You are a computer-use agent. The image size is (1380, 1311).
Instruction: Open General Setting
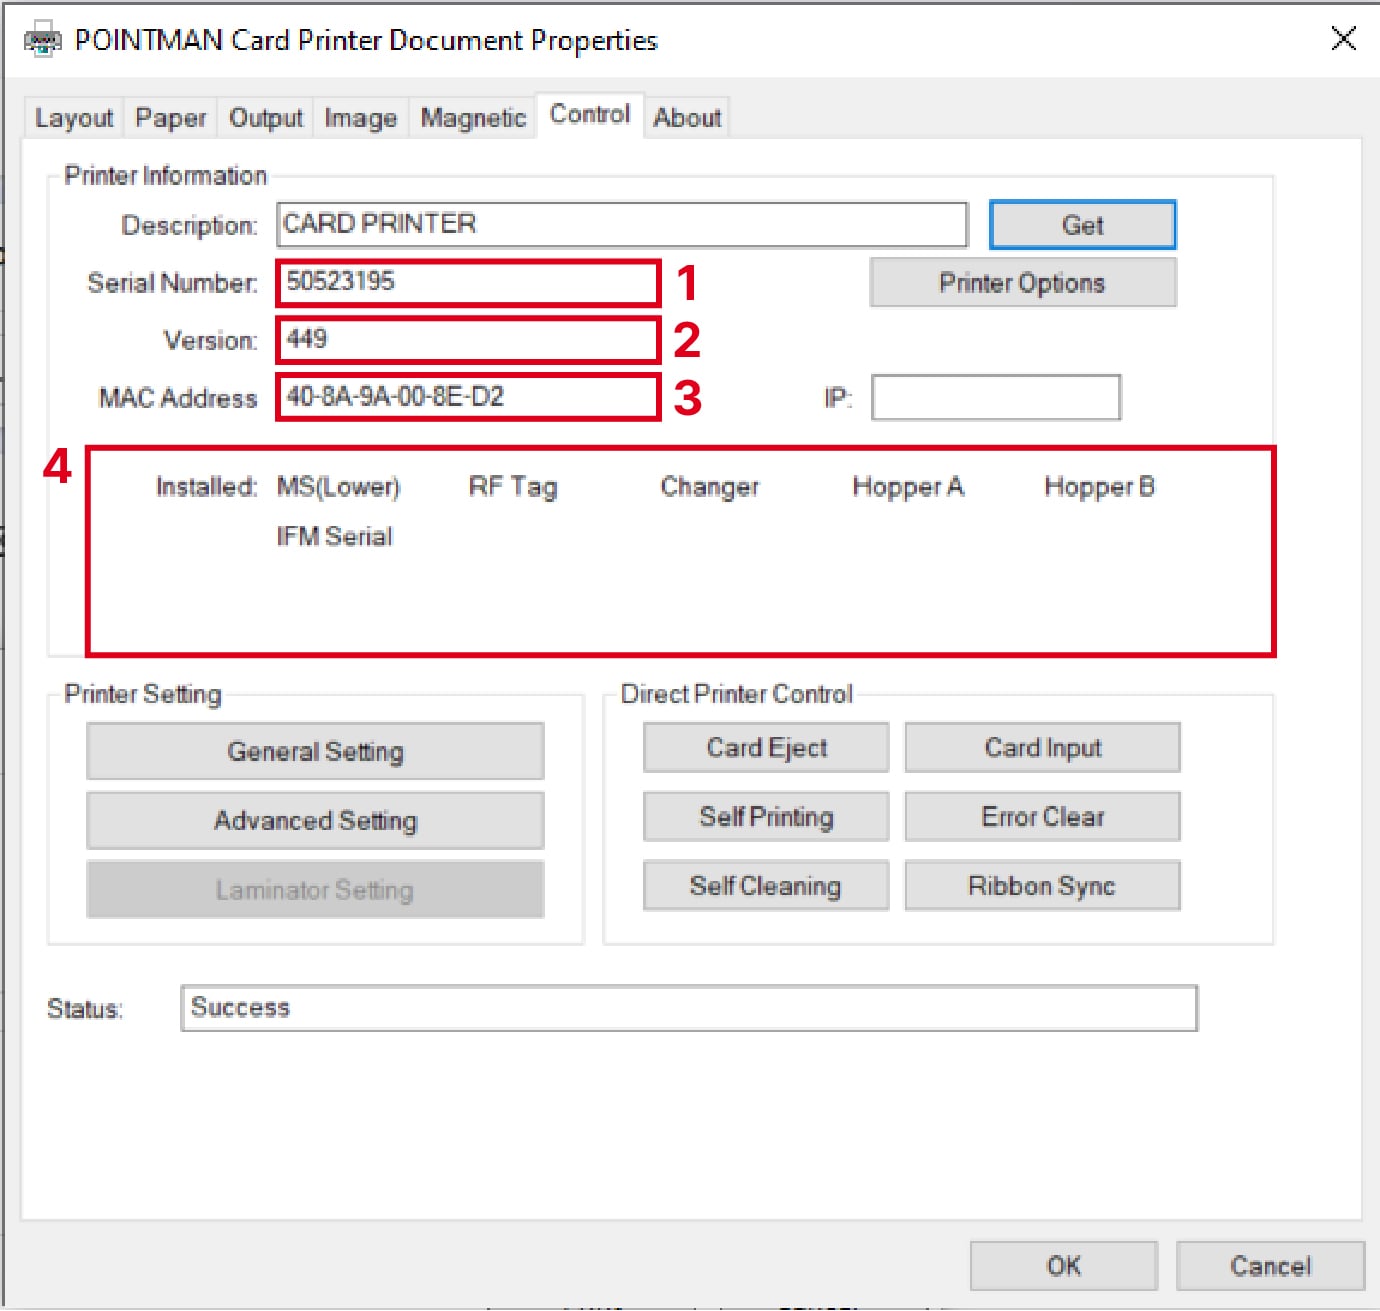[315, 751]
